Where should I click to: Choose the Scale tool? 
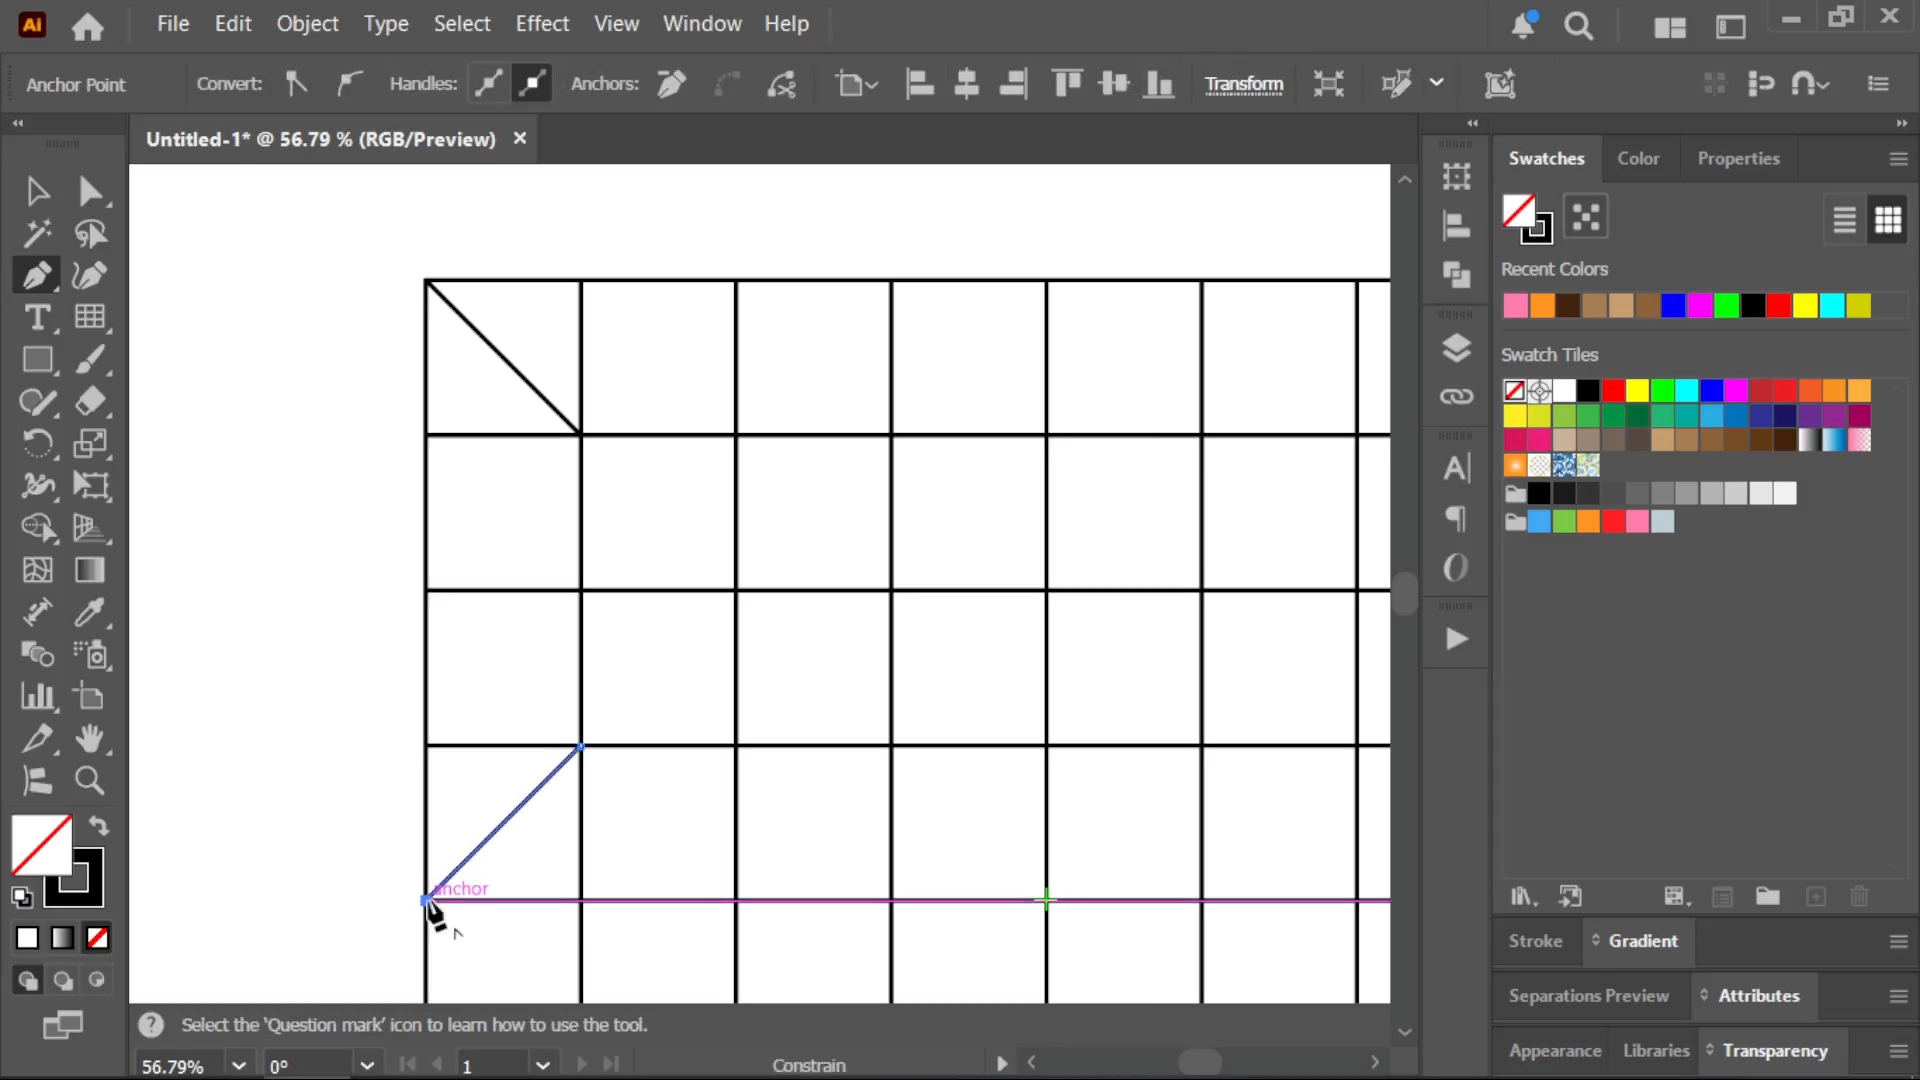click(x=90, y=443)
